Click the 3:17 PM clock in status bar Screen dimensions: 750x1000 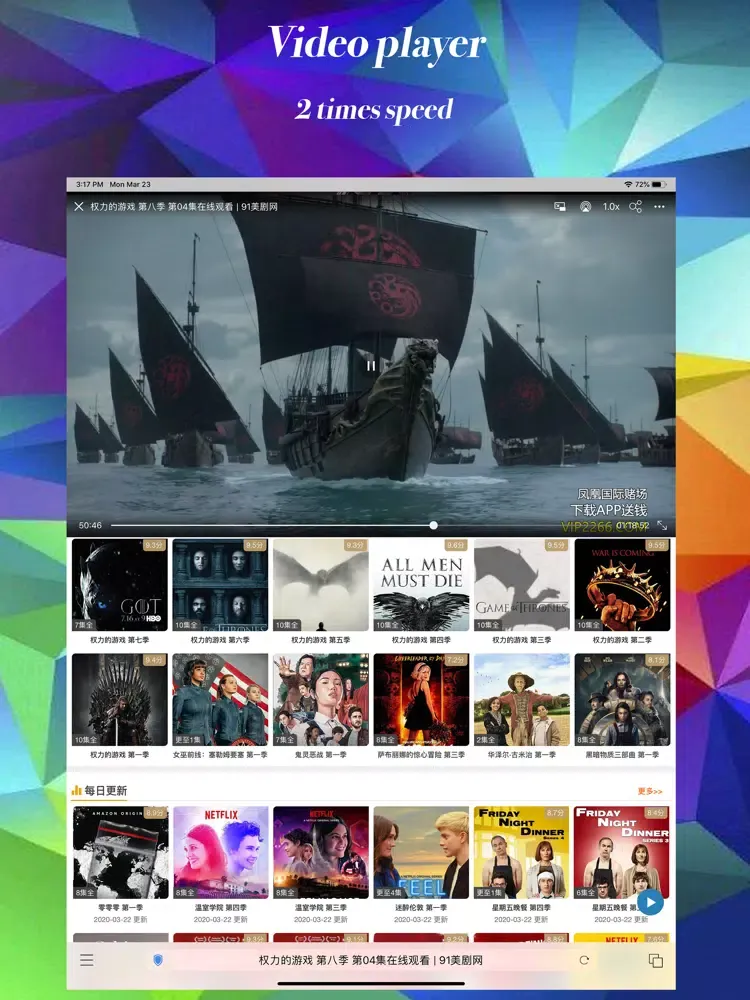(90, 184)
